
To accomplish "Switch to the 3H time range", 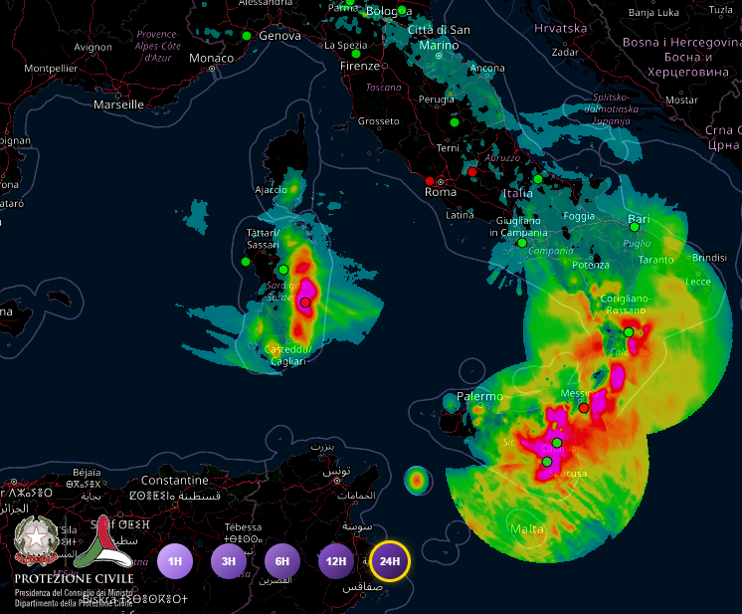I will pyautogui.click(x=229, y=561).
